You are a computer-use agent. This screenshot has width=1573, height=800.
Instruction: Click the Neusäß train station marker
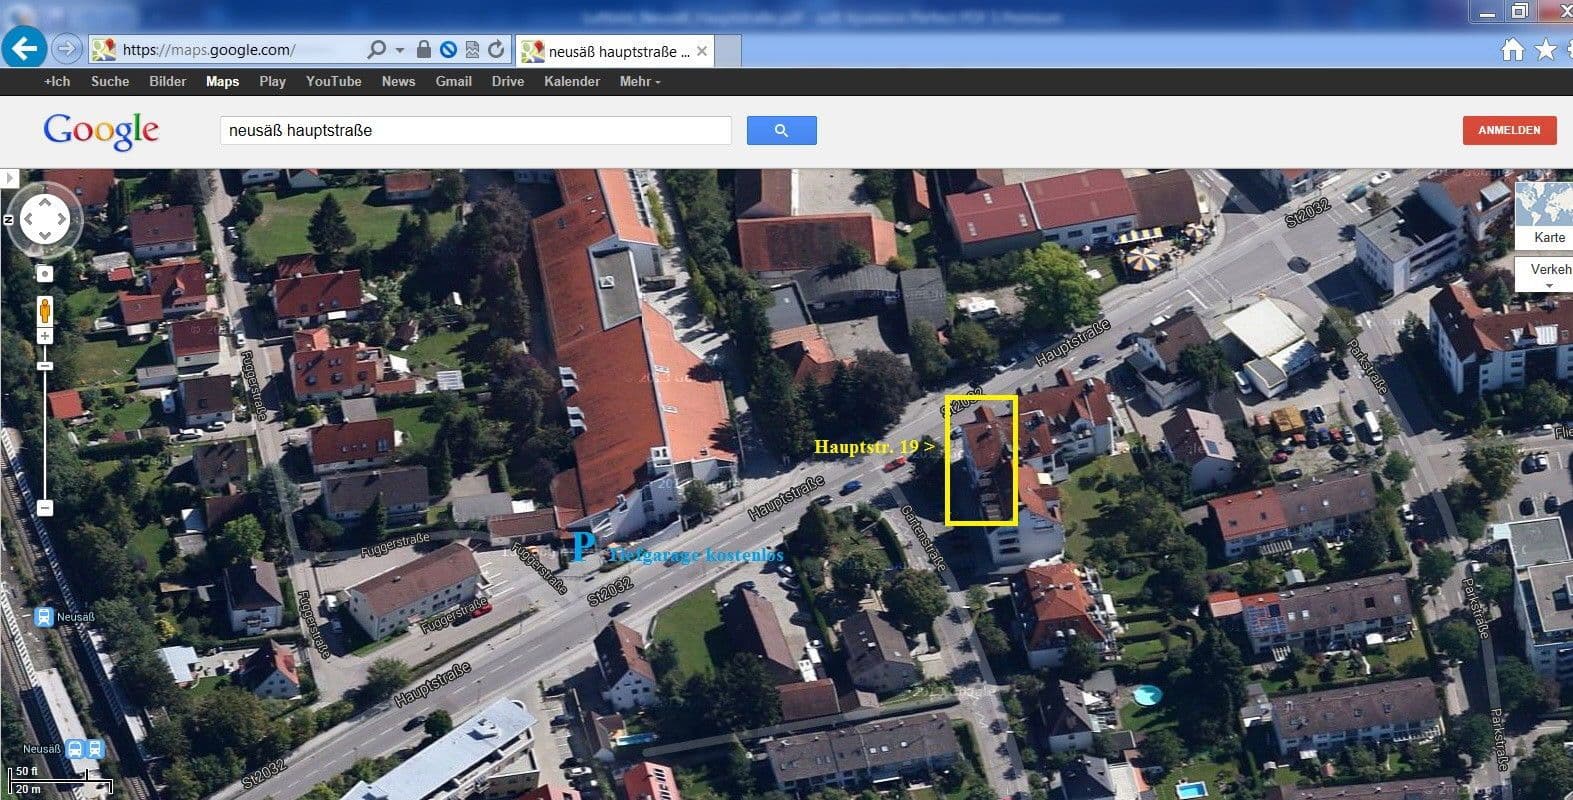[x=43, y=617]
